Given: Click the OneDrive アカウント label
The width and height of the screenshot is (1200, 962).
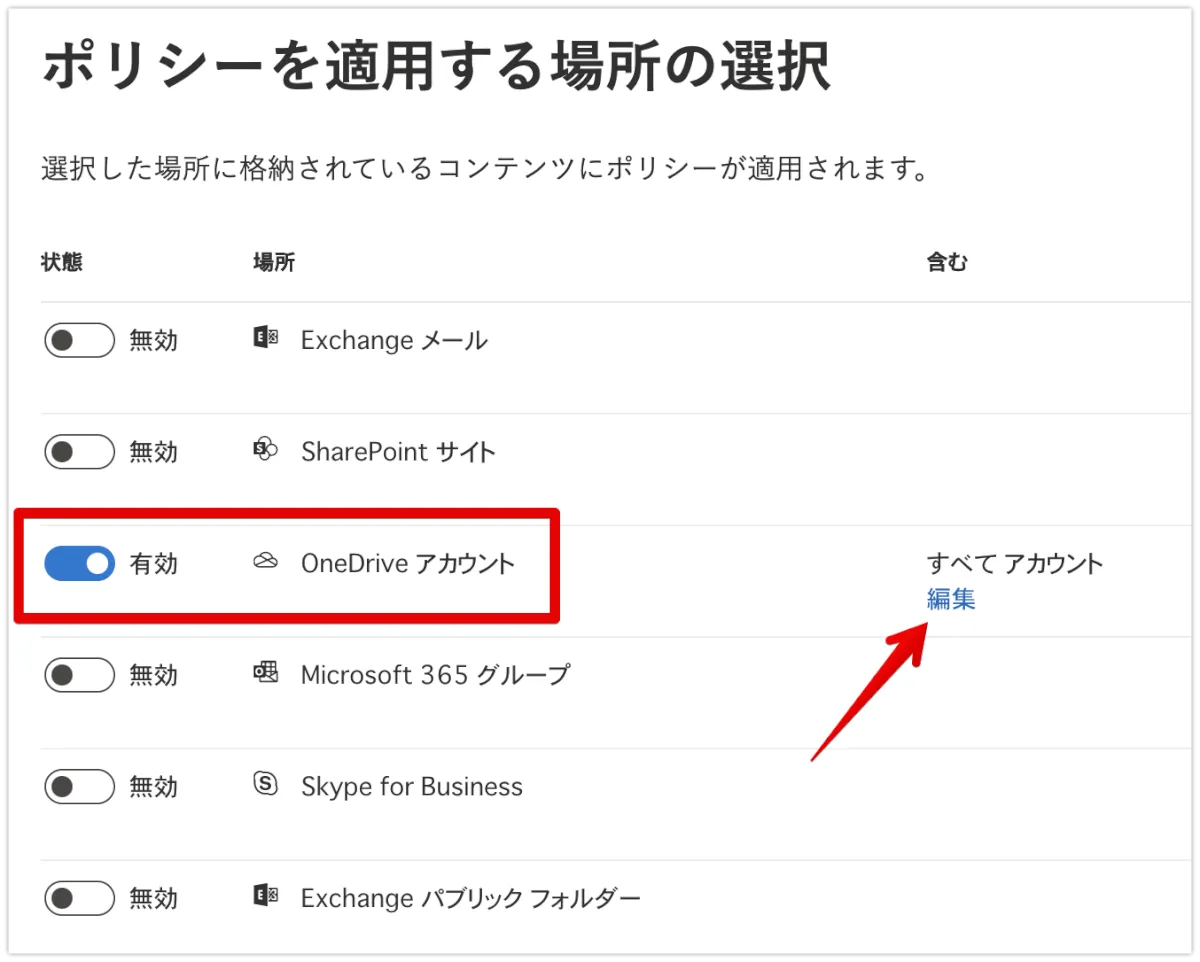Looking at the screenshot, I should [408, 564].
